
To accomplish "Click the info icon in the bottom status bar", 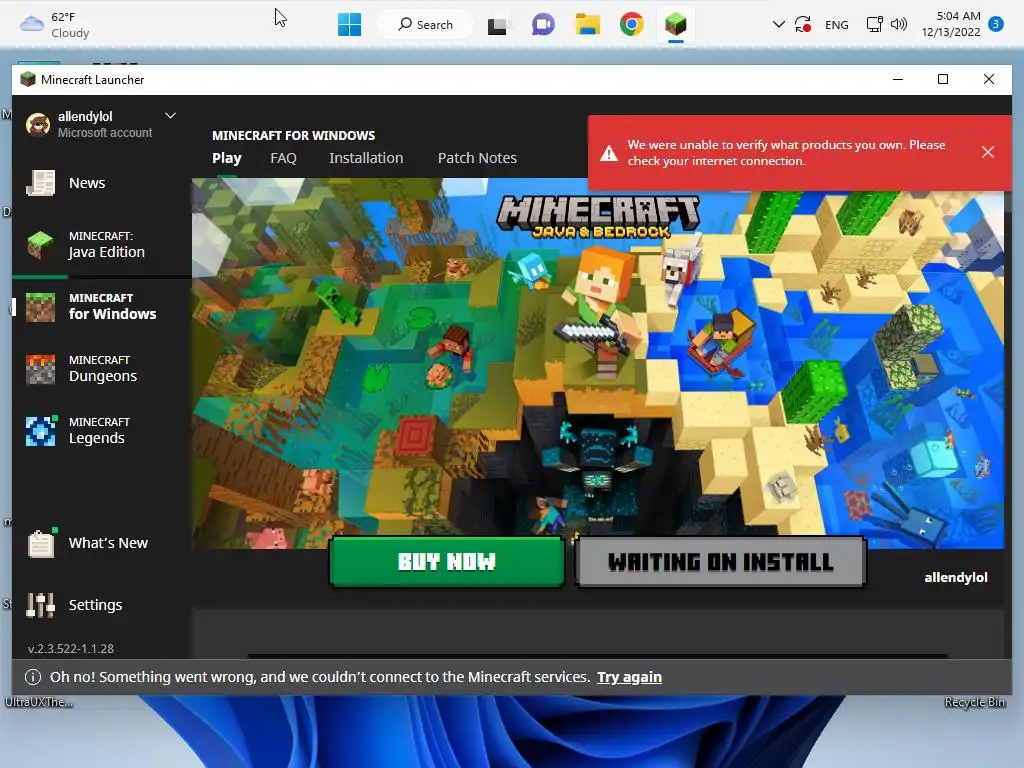I will point(33,677).
